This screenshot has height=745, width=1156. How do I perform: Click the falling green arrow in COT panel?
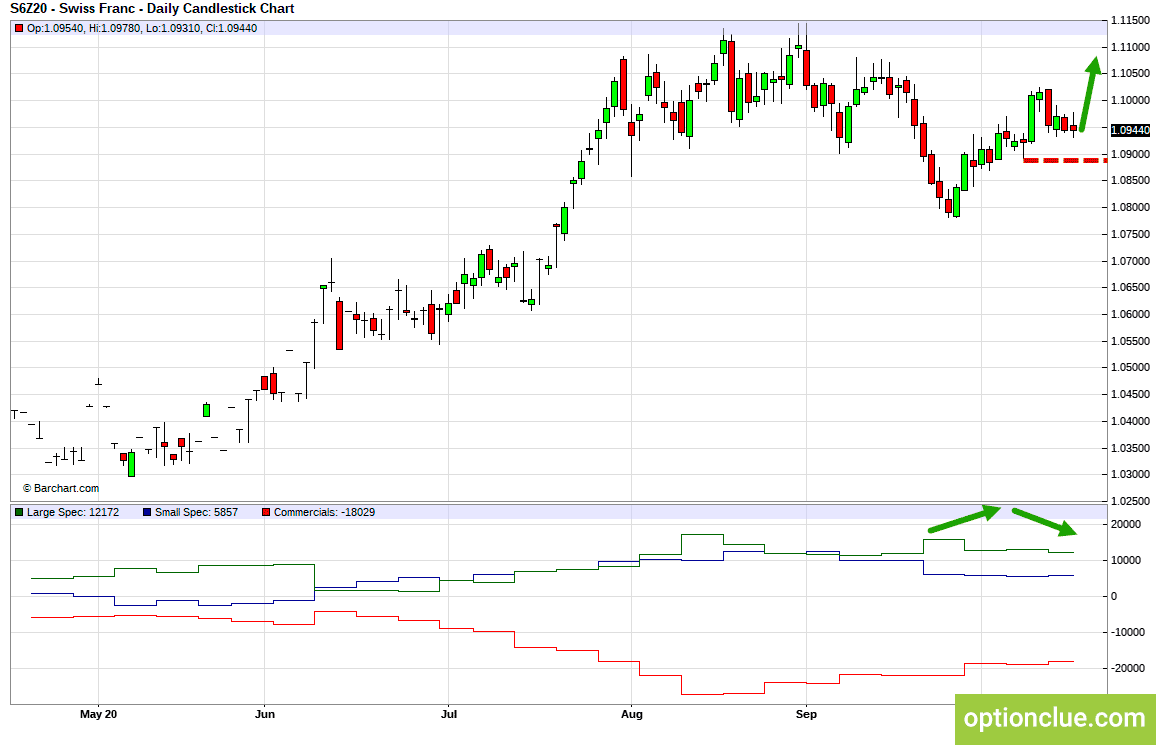(1045, 521)
